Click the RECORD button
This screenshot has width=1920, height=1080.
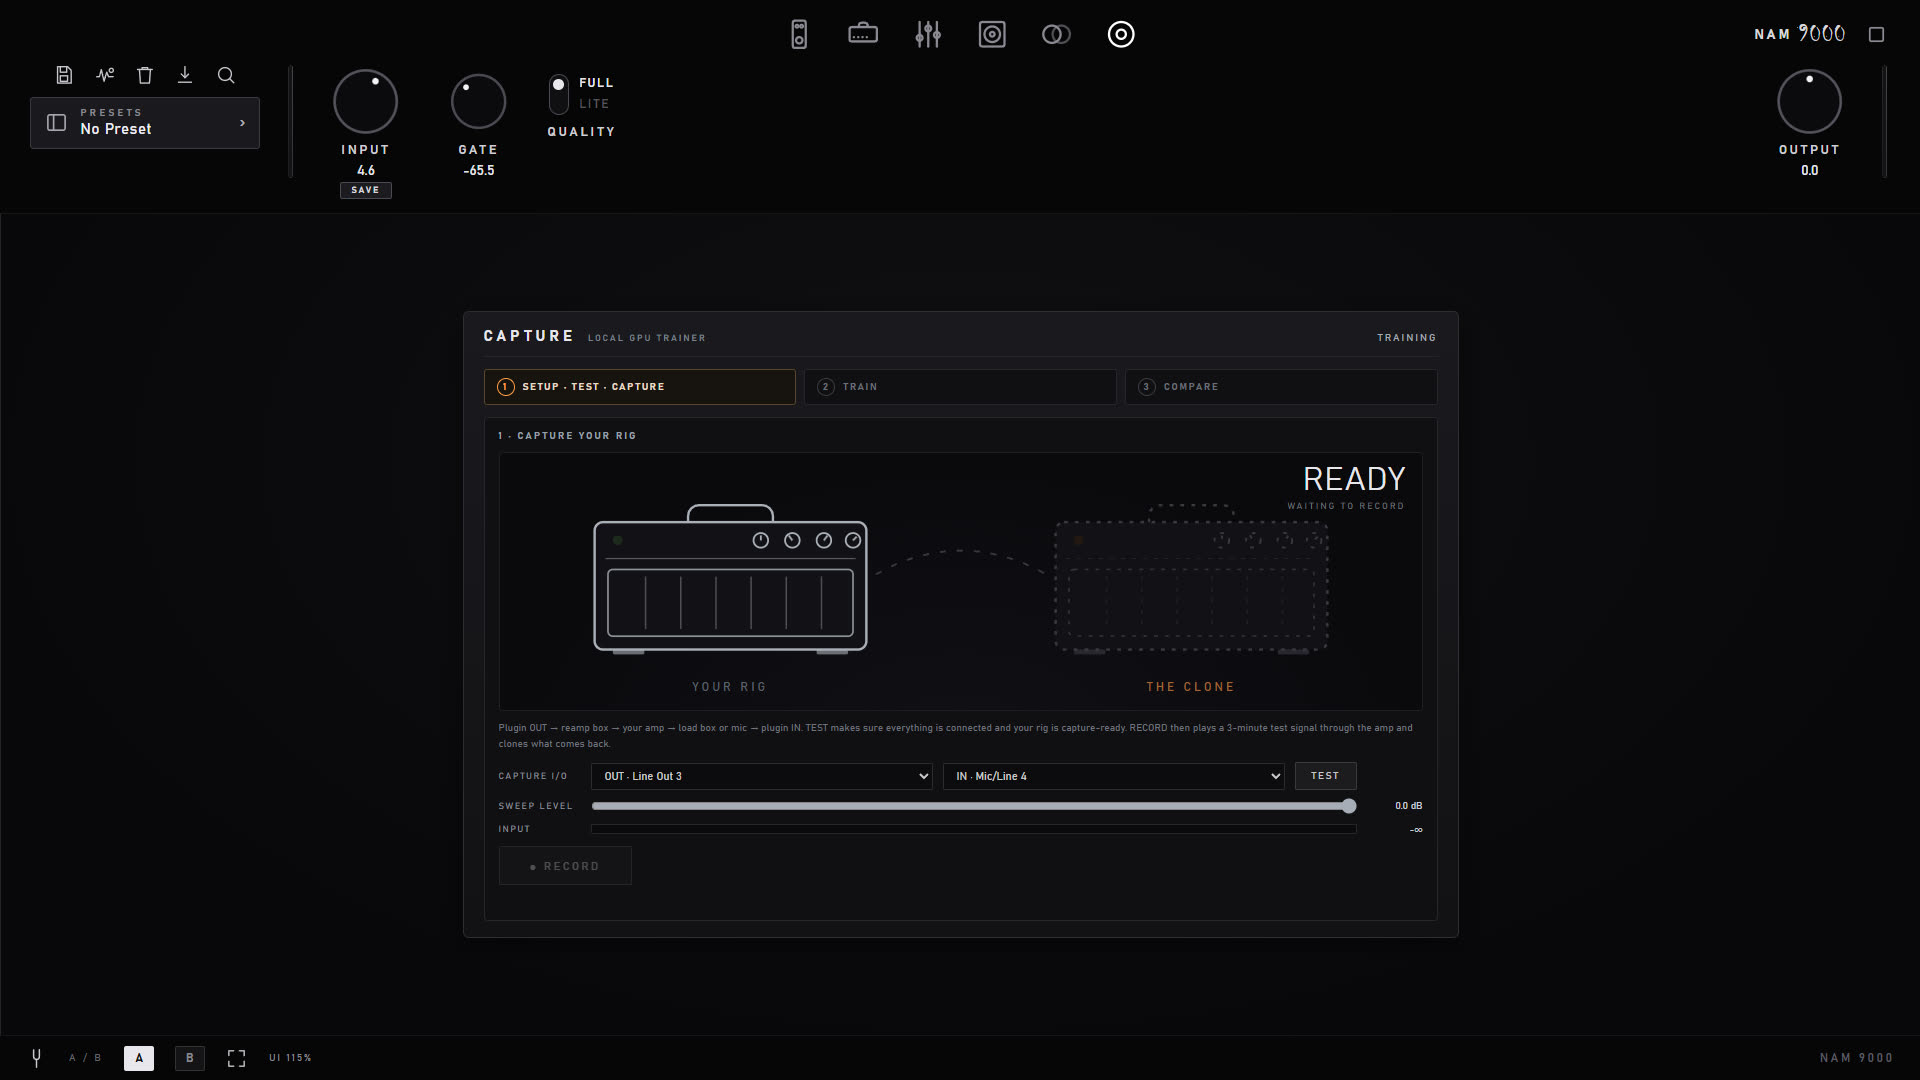coord(565,866)
